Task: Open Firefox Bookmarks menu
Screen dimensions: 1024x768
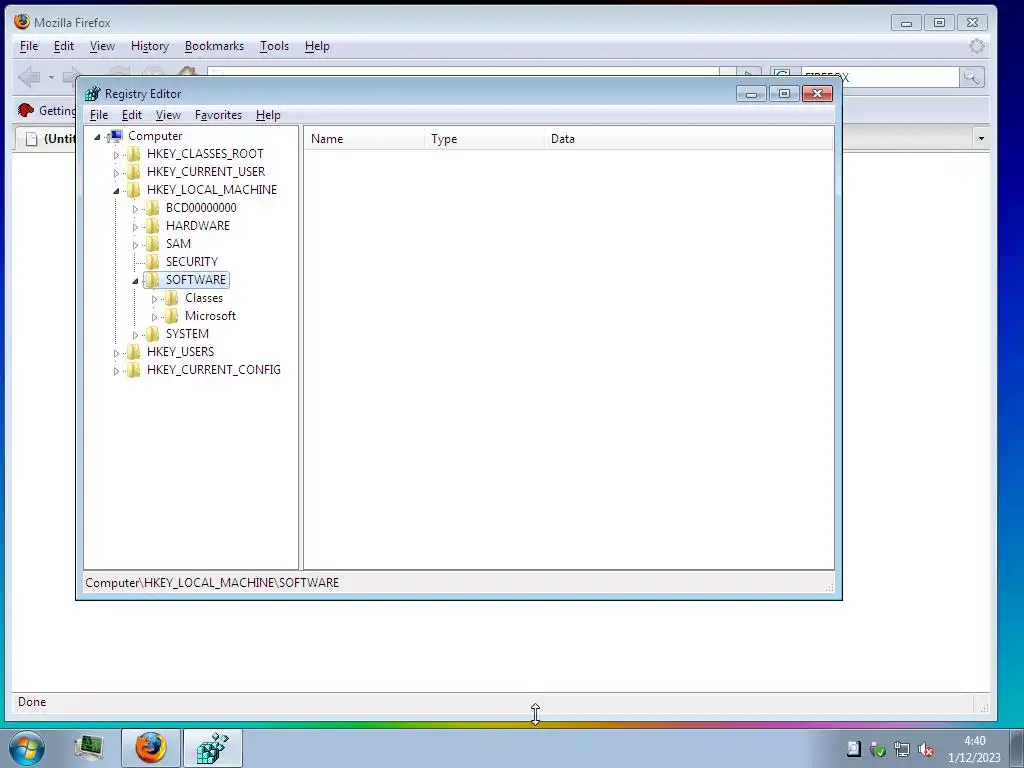Action: (x=214, y=46)
